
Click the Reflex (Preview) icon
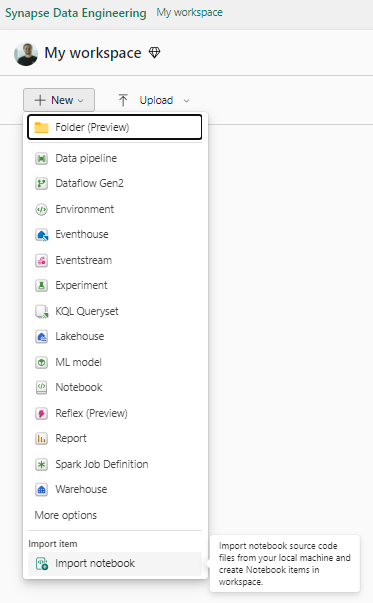pos(42,413)
